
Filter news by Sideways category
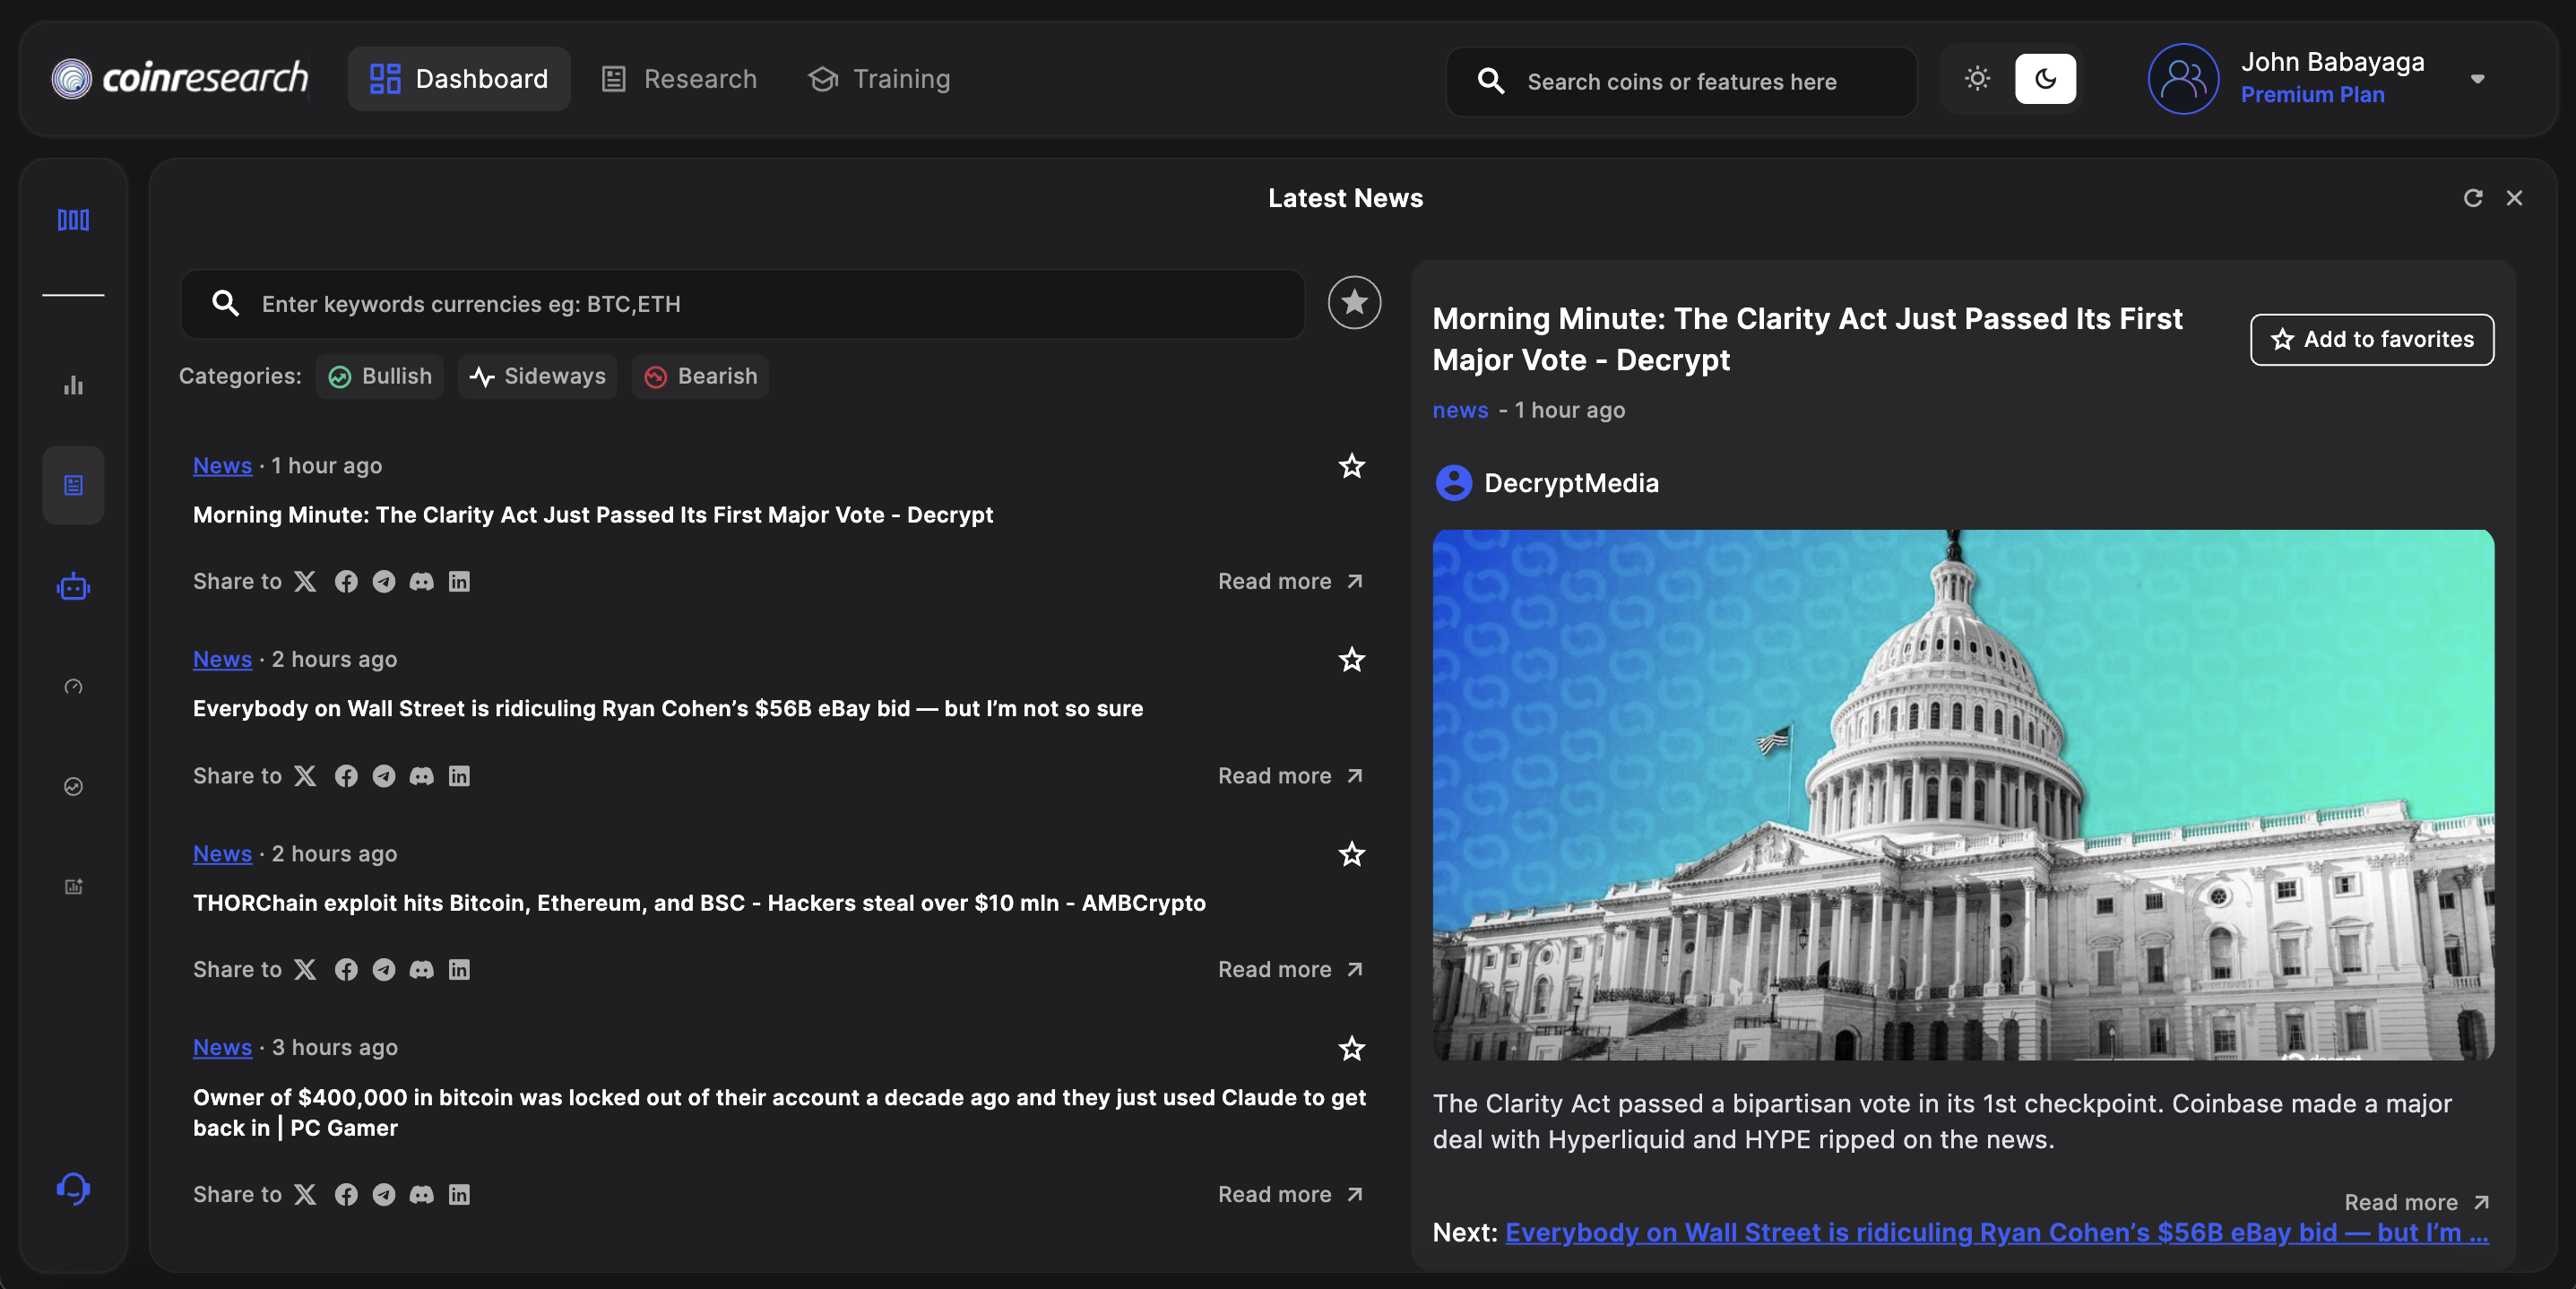537,376
